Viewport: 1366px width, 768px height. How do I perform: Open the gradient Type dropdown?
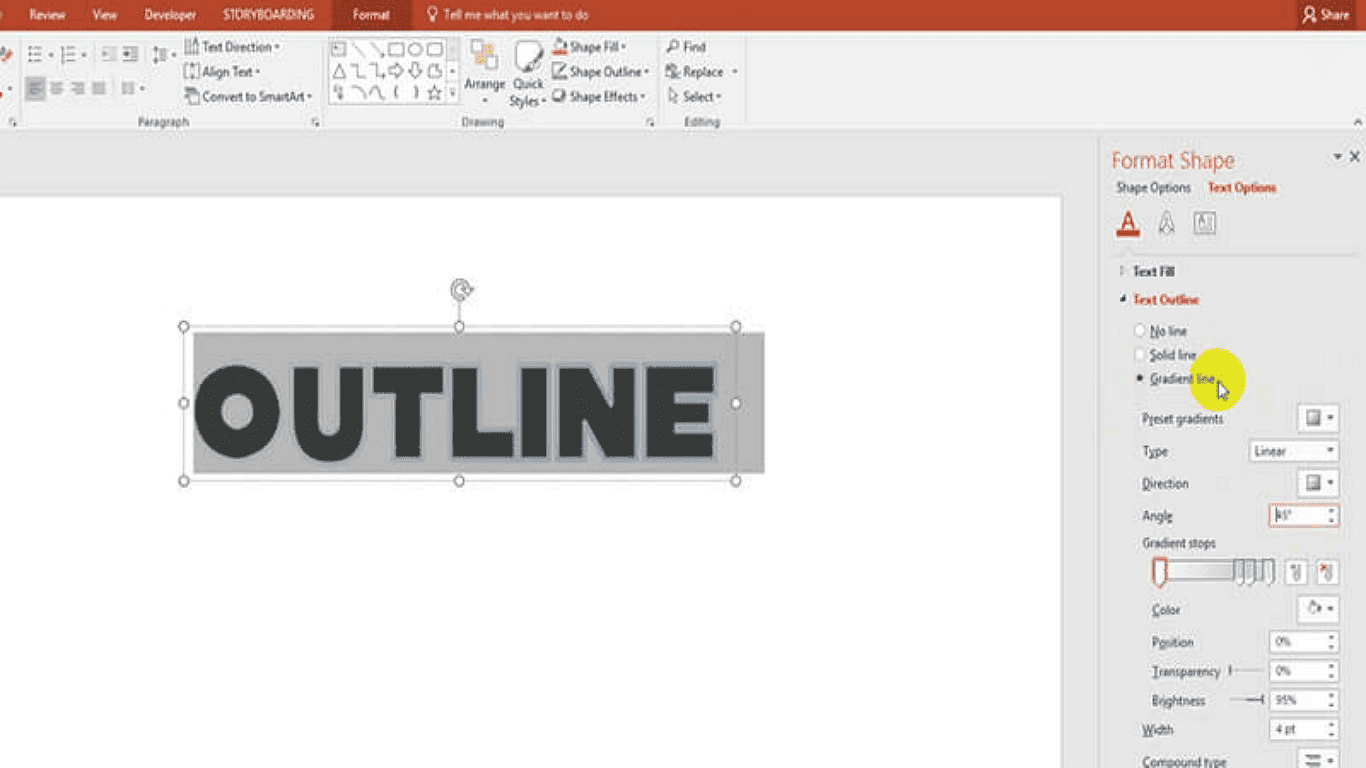1294,451
